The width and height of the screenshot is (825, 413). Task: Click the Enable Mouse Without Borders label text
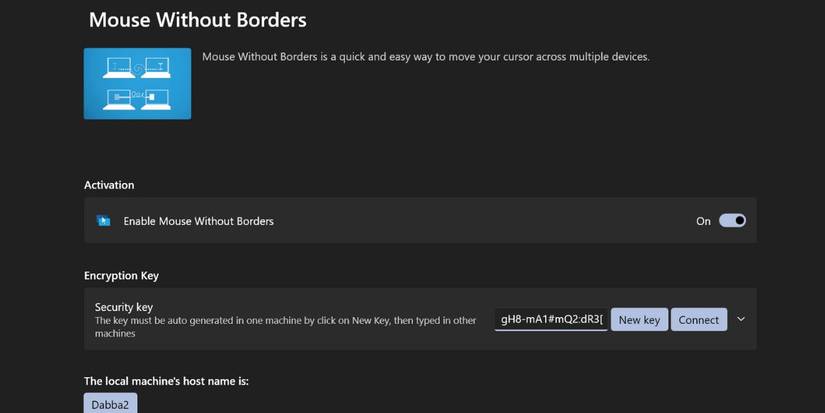[198, 221]
